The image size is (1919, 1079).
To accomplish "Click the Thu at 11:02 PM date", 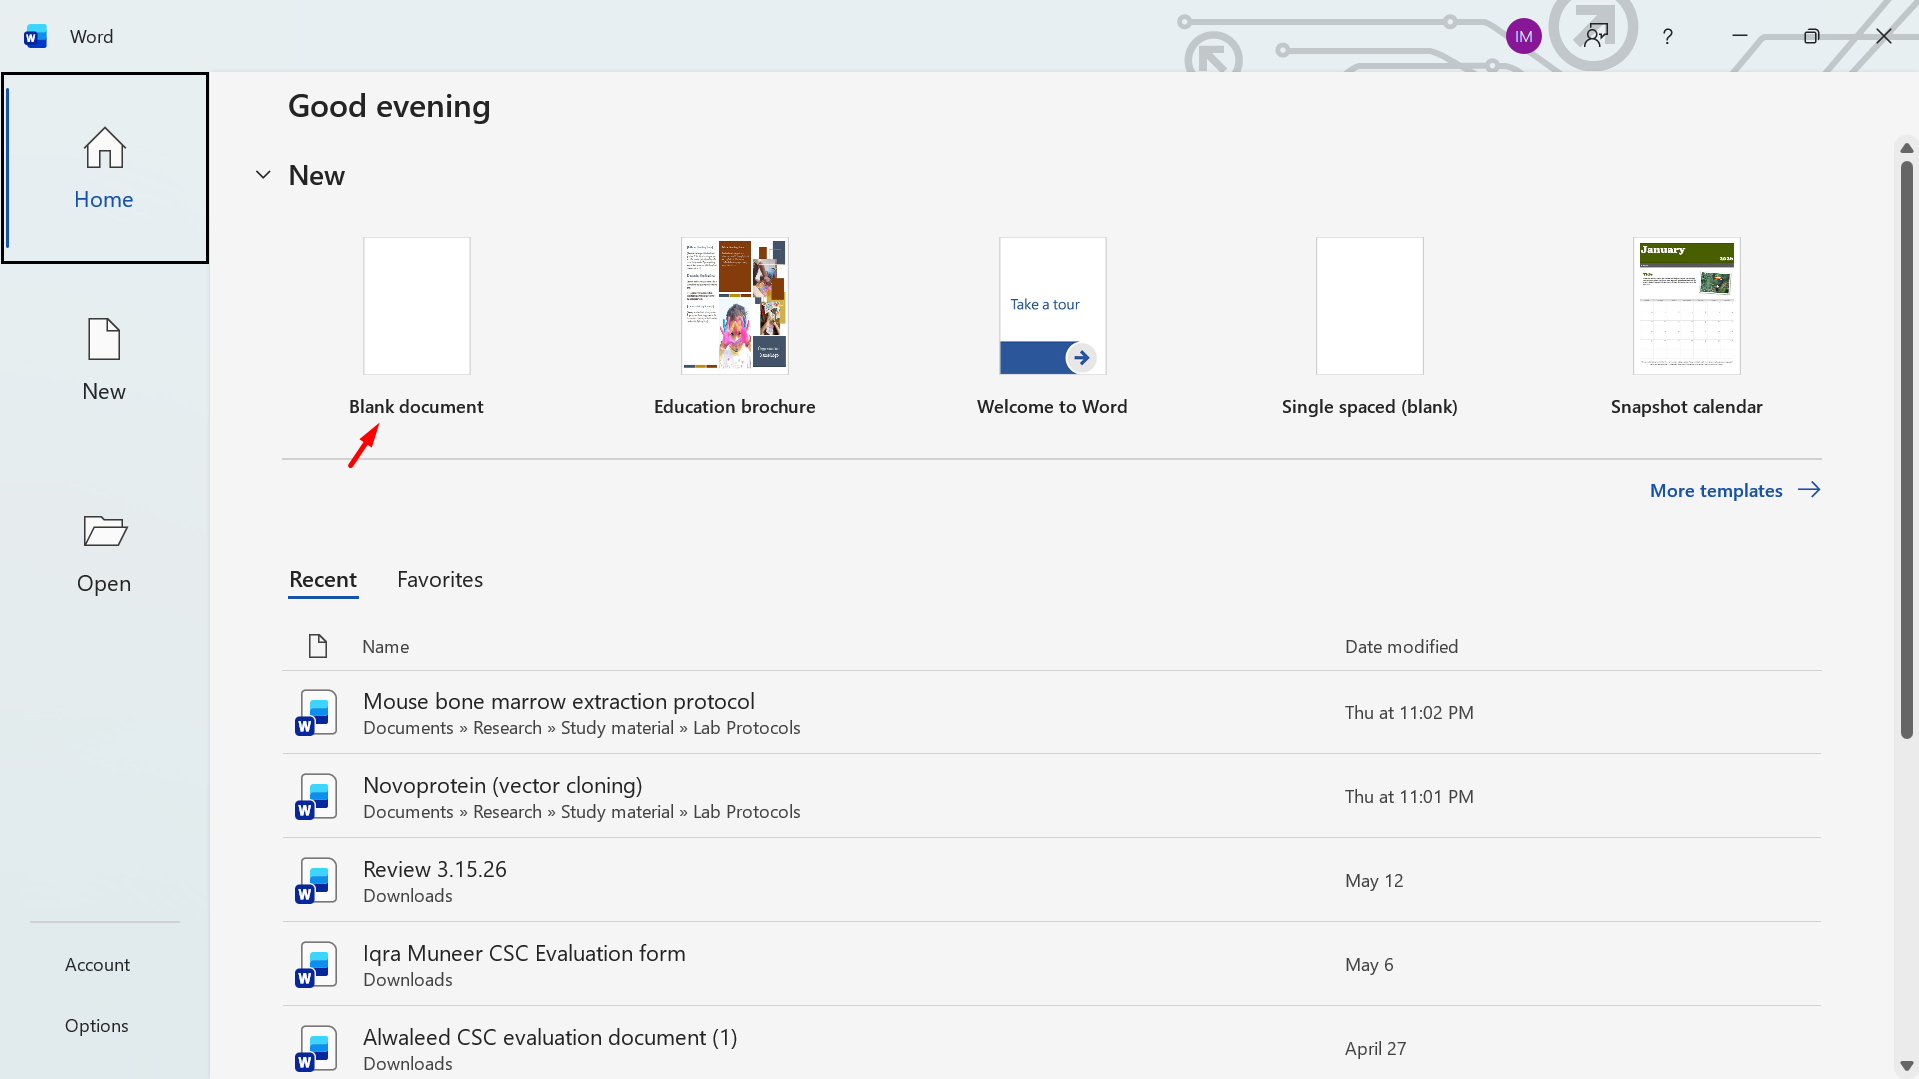I will point(1409,713).
